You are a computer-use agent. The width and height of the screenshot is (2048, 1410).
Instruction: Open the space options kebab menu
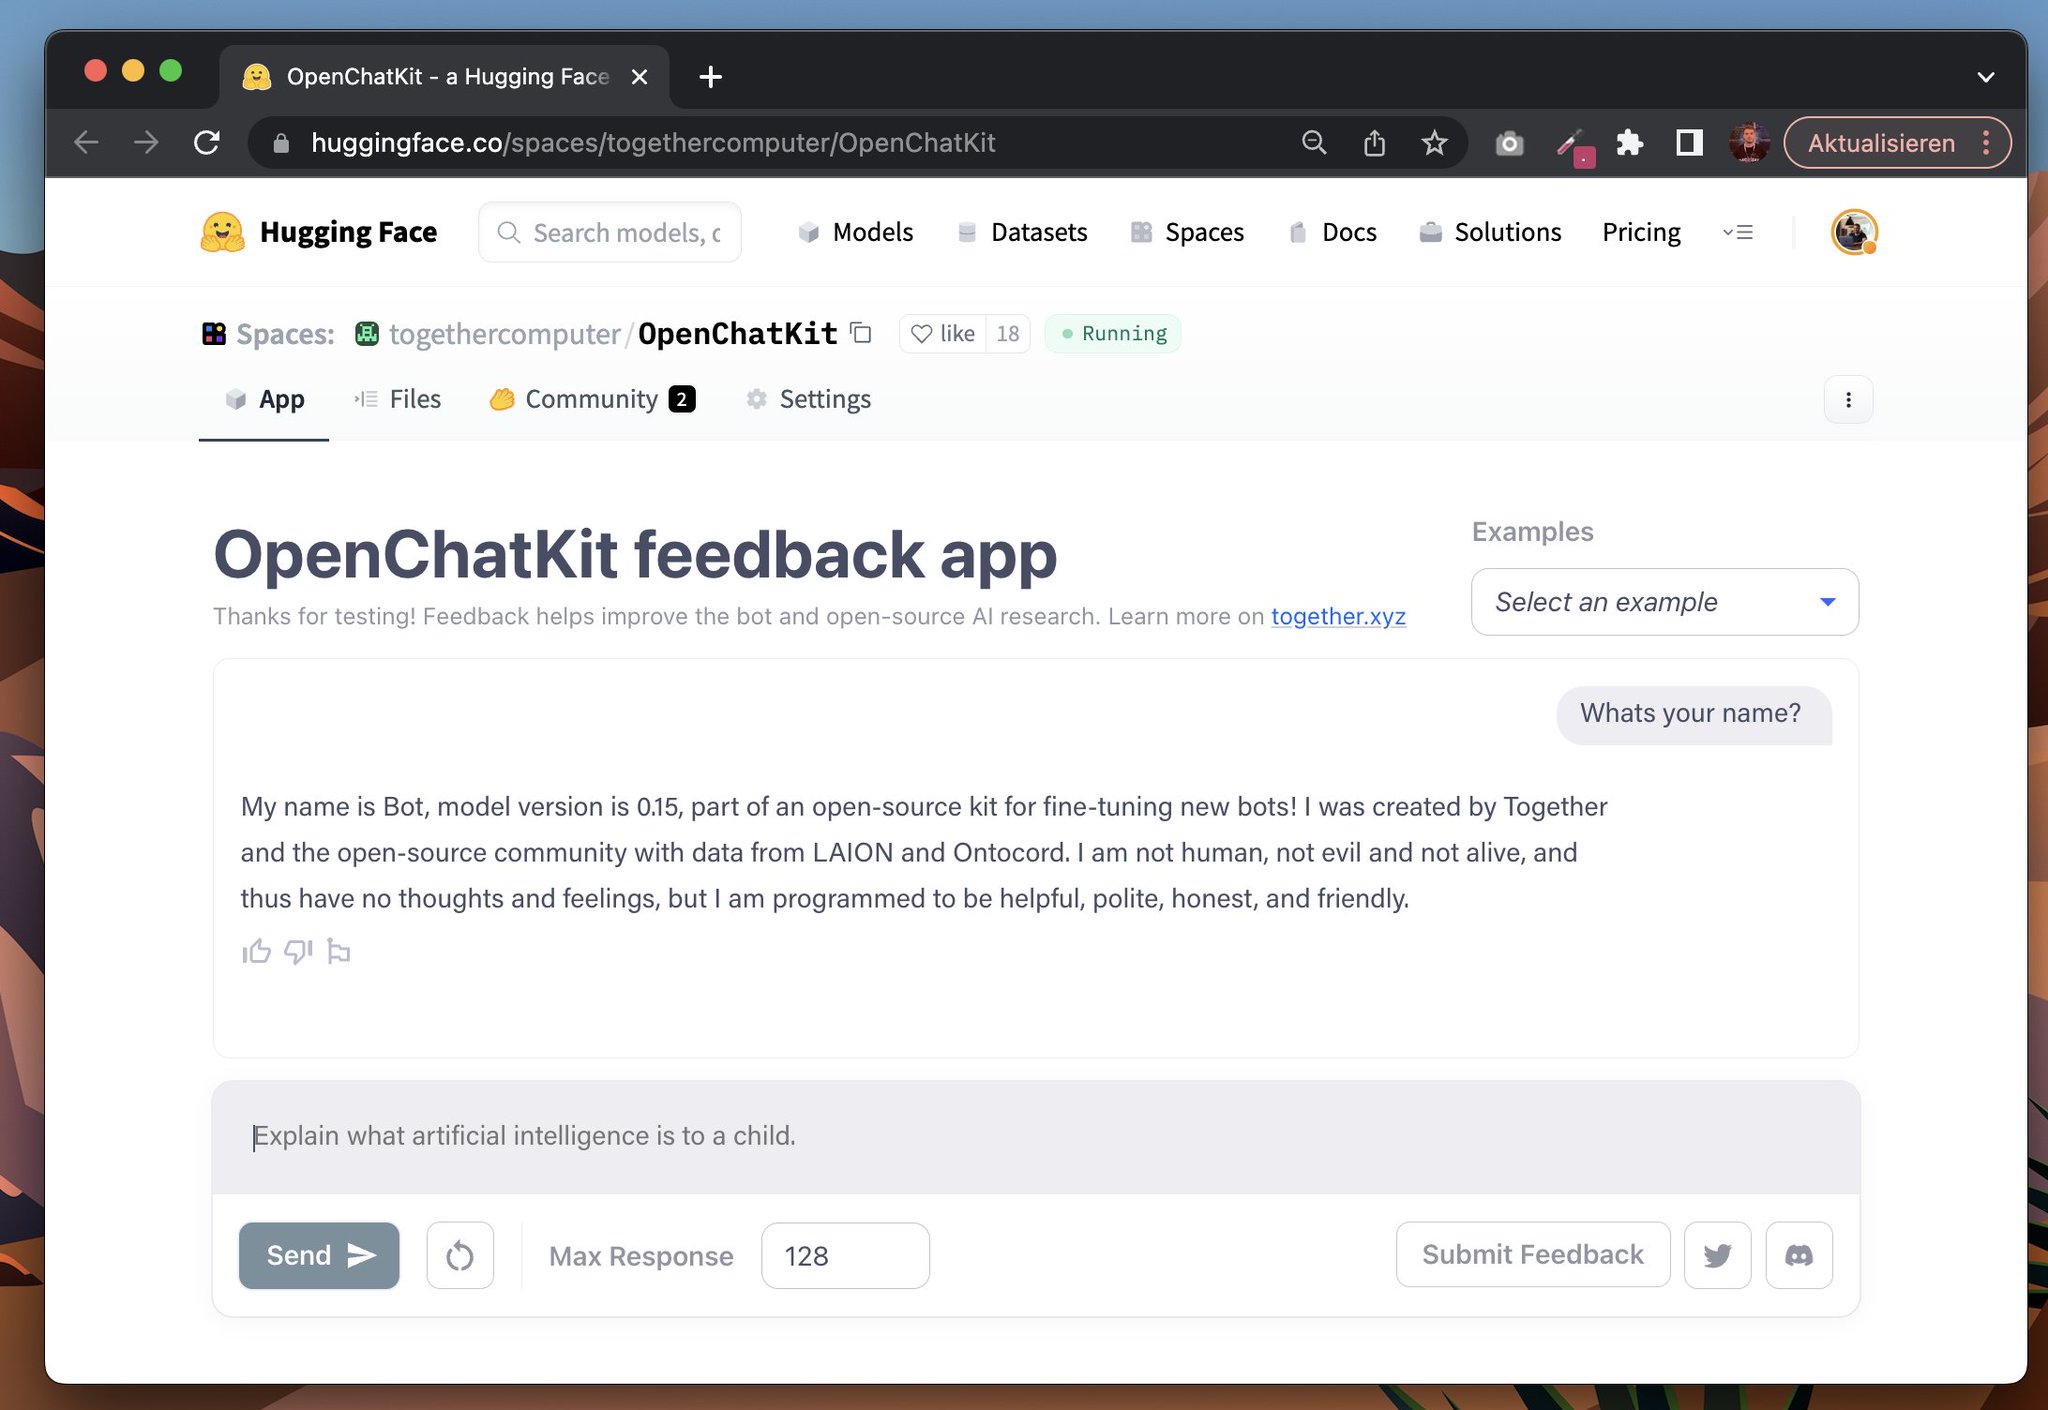tap(1848, 399)
